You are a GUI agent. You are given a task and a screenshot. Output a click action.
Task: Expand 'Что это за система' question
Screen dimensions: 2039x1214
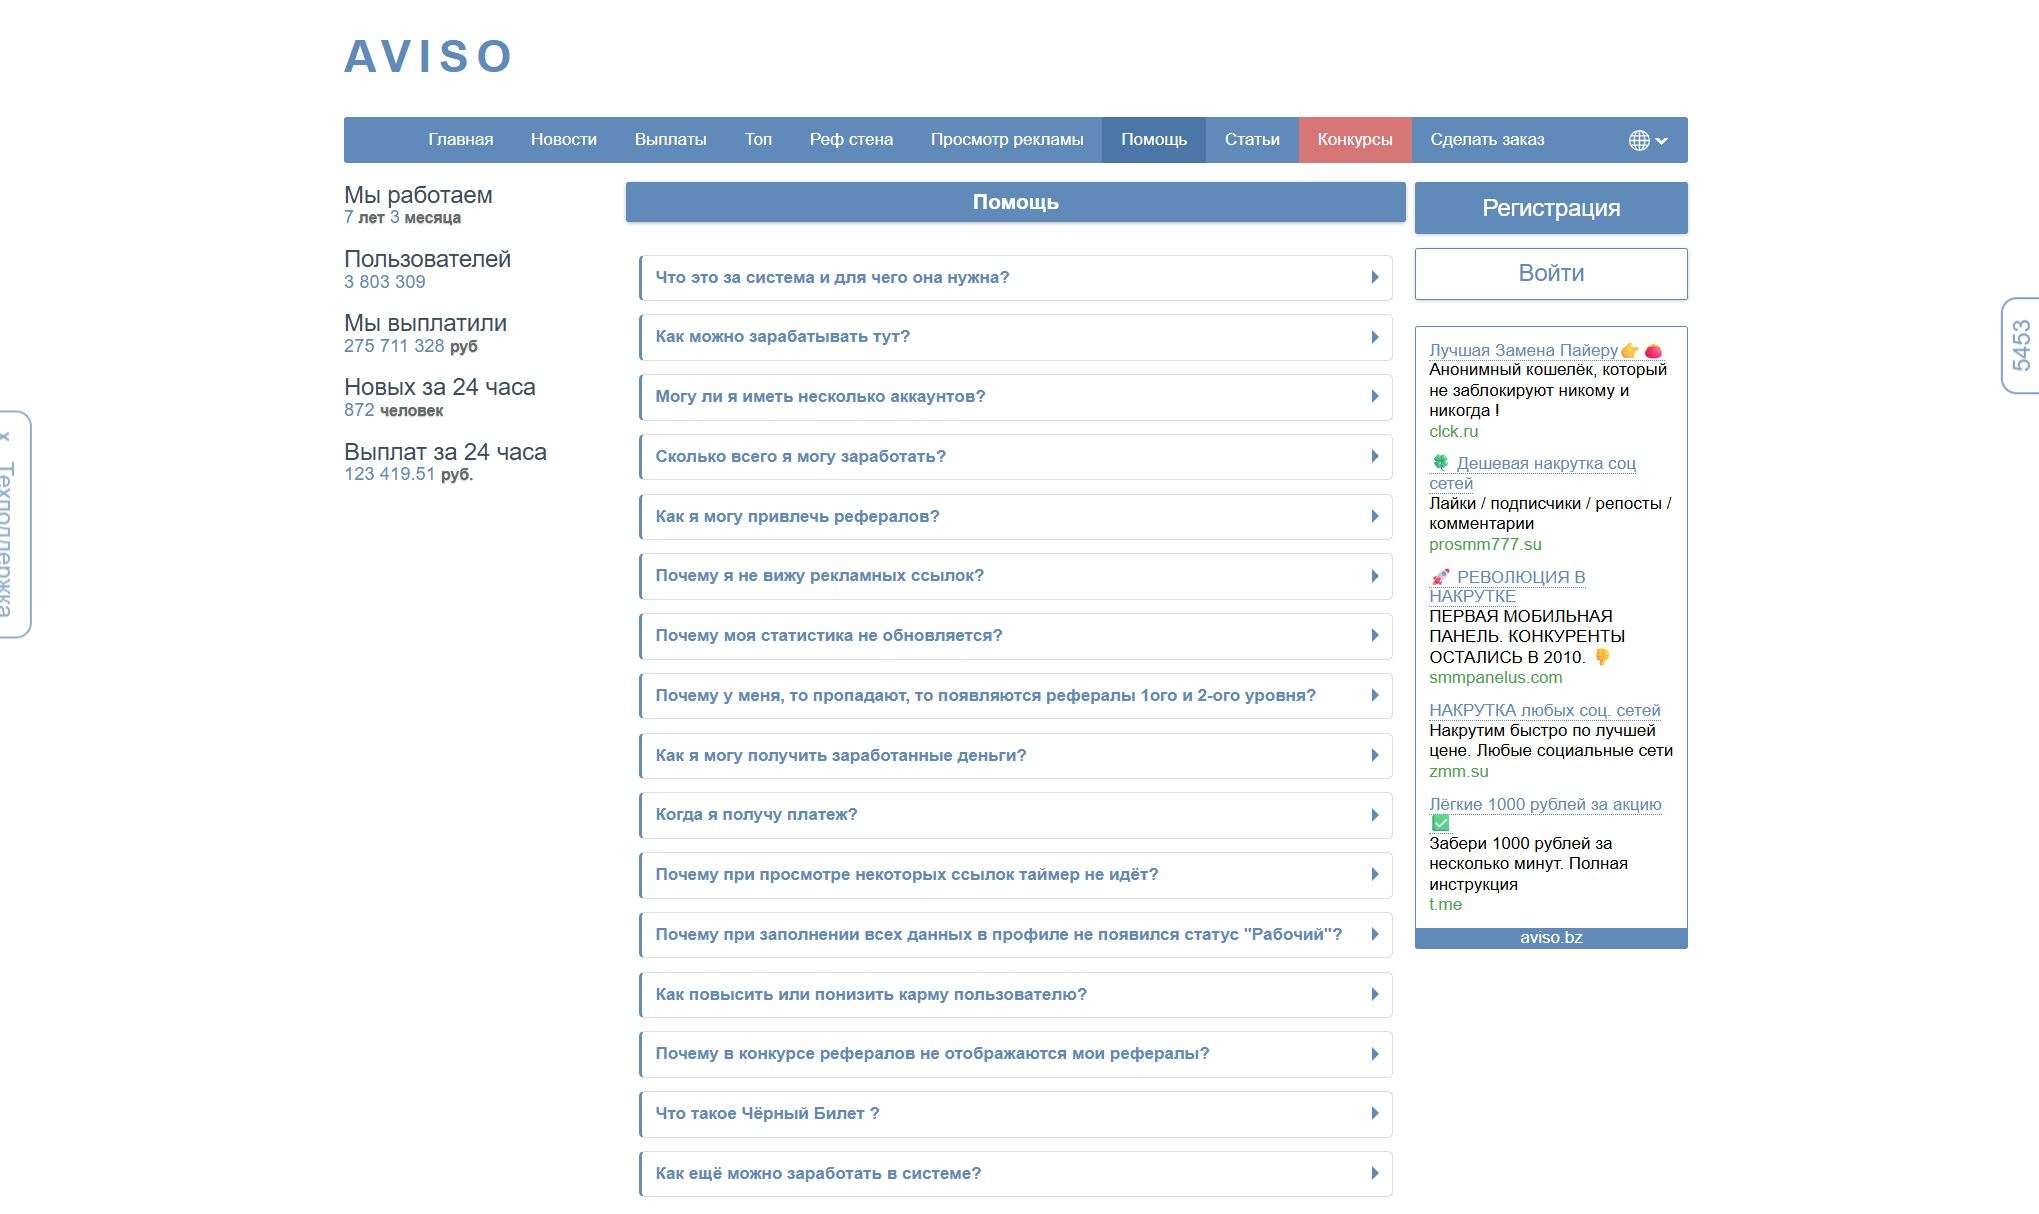tap(832, 278)
